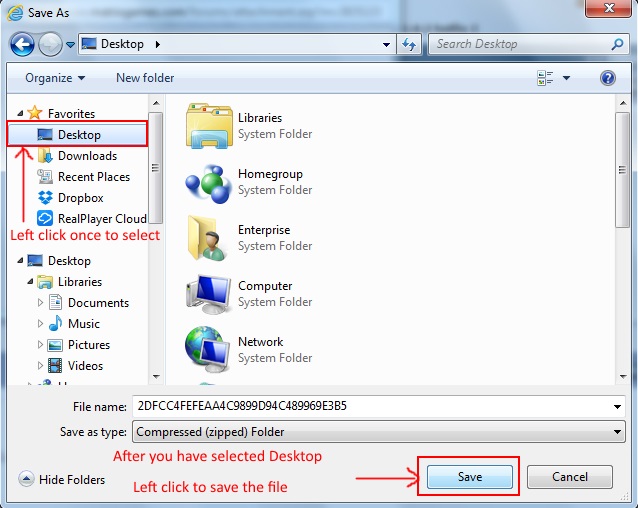Click the RealPlayer Cloud icon

pyautogui.click(x=45, y=218)
